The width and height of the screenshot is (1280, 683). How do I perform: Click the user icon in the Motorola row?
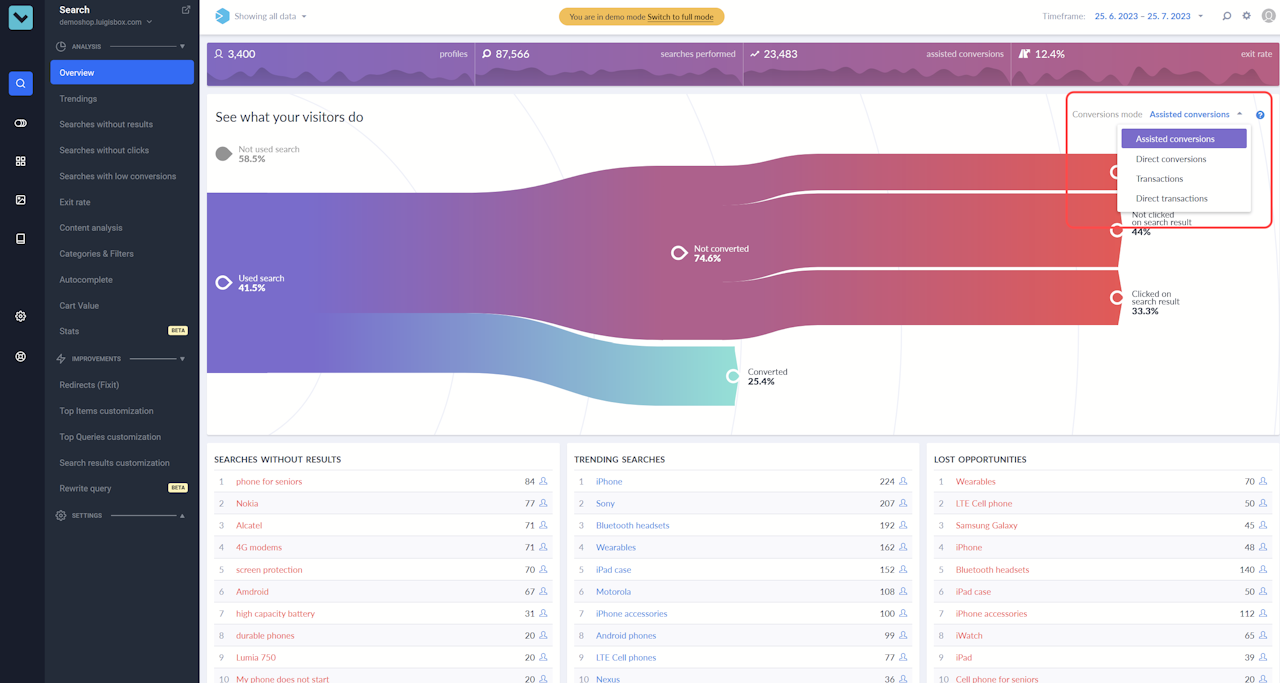pos(903,591)
